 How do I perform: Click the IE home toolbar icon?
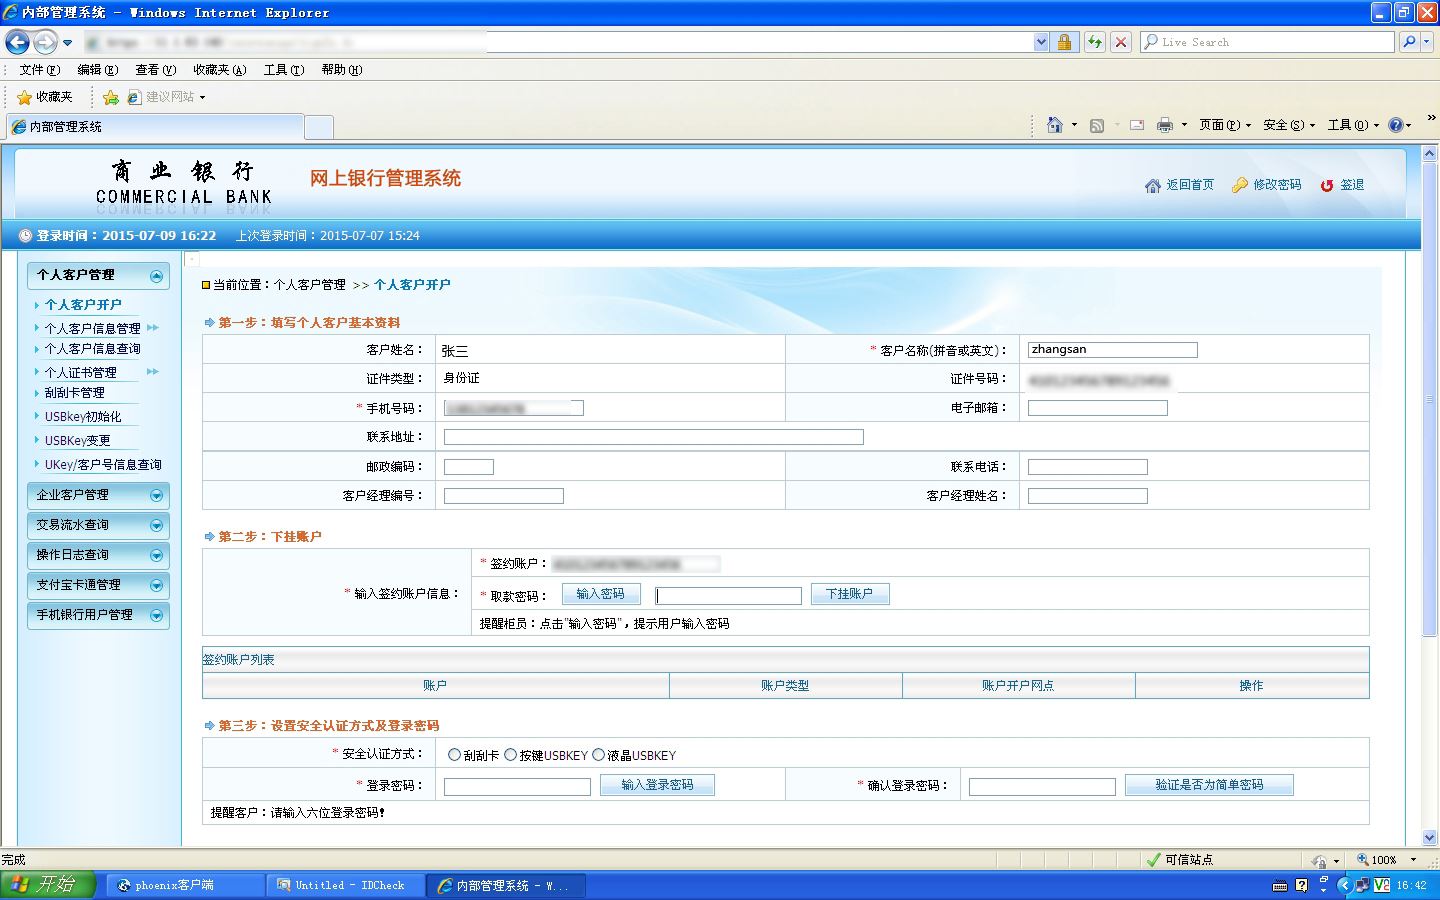tap(1055, 125)
